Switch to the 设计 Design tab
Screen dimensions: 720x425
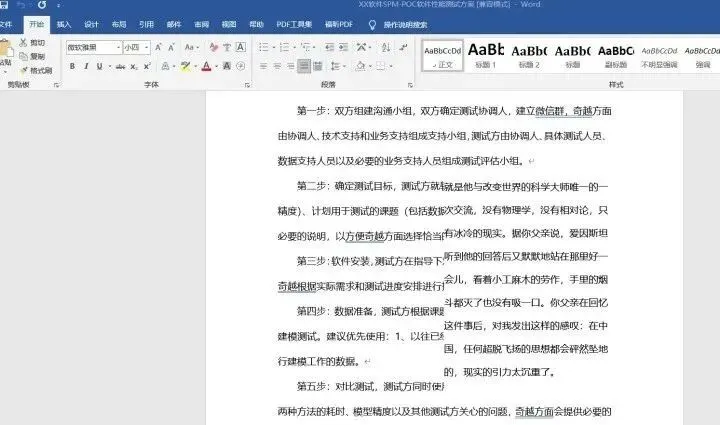(x=91, y=24)
